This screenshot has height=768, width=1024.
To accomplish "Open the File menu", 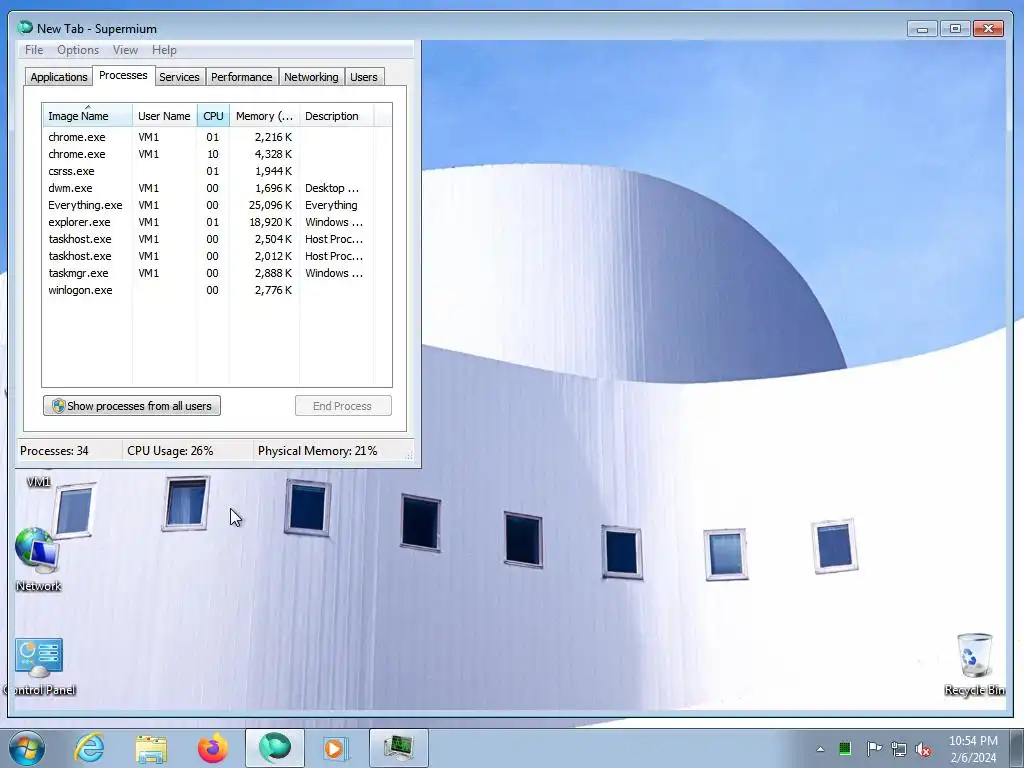I will [x=34, y=50].
